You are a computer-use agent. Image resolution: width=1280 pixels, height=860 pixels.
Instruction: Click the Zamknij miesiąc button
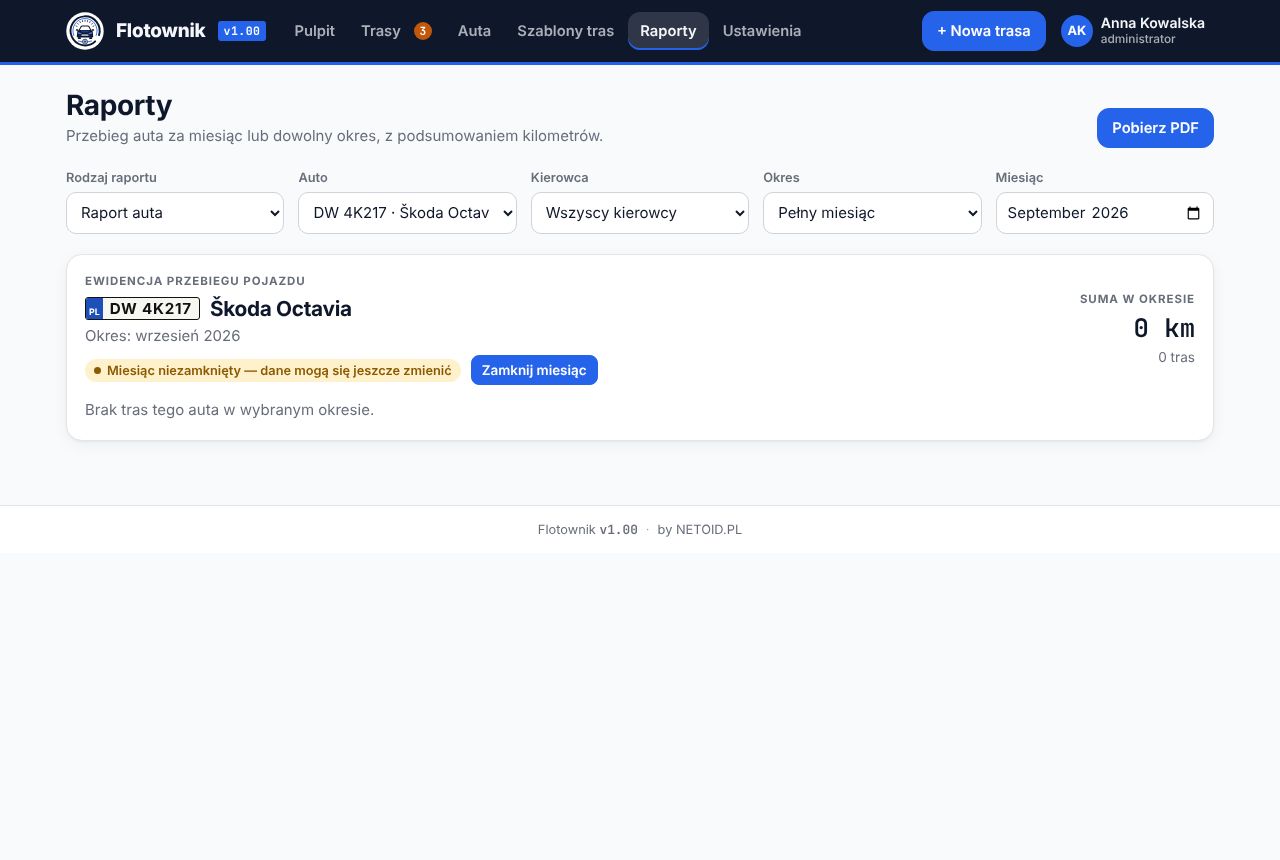point(534,370)
